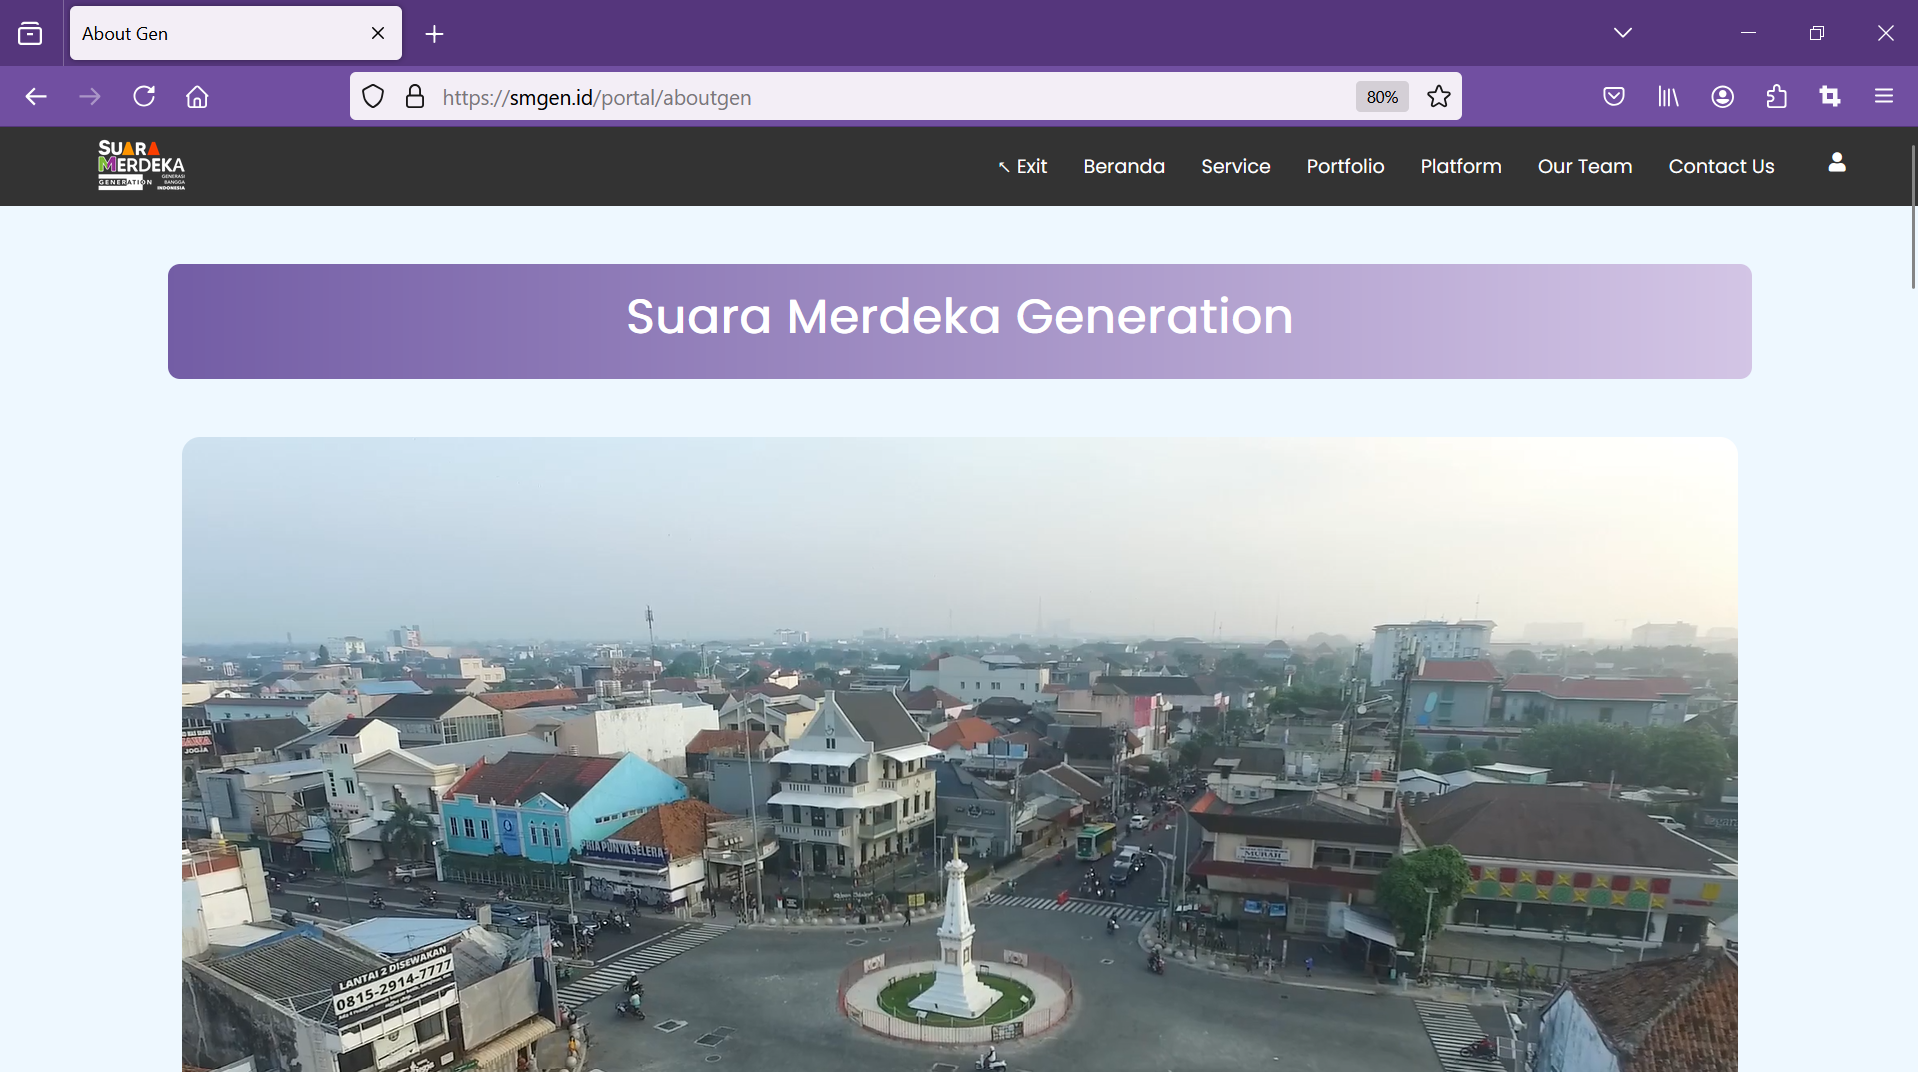The image size is (1918, 1072).
Task: Expand the list all tabs chevron
Action: click(x=1622, y=33)
